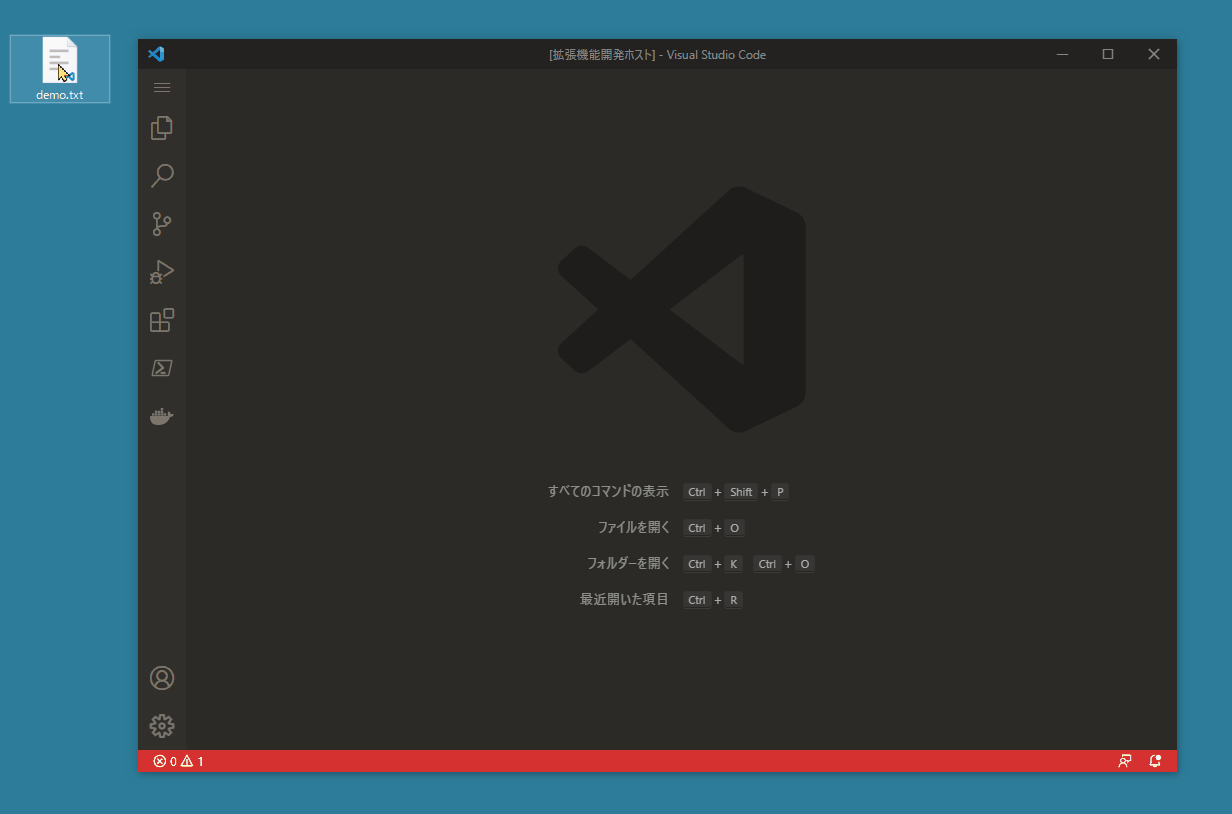
Task: Maximize the Visual Studio Code window
Action: tap(1108, 54)
